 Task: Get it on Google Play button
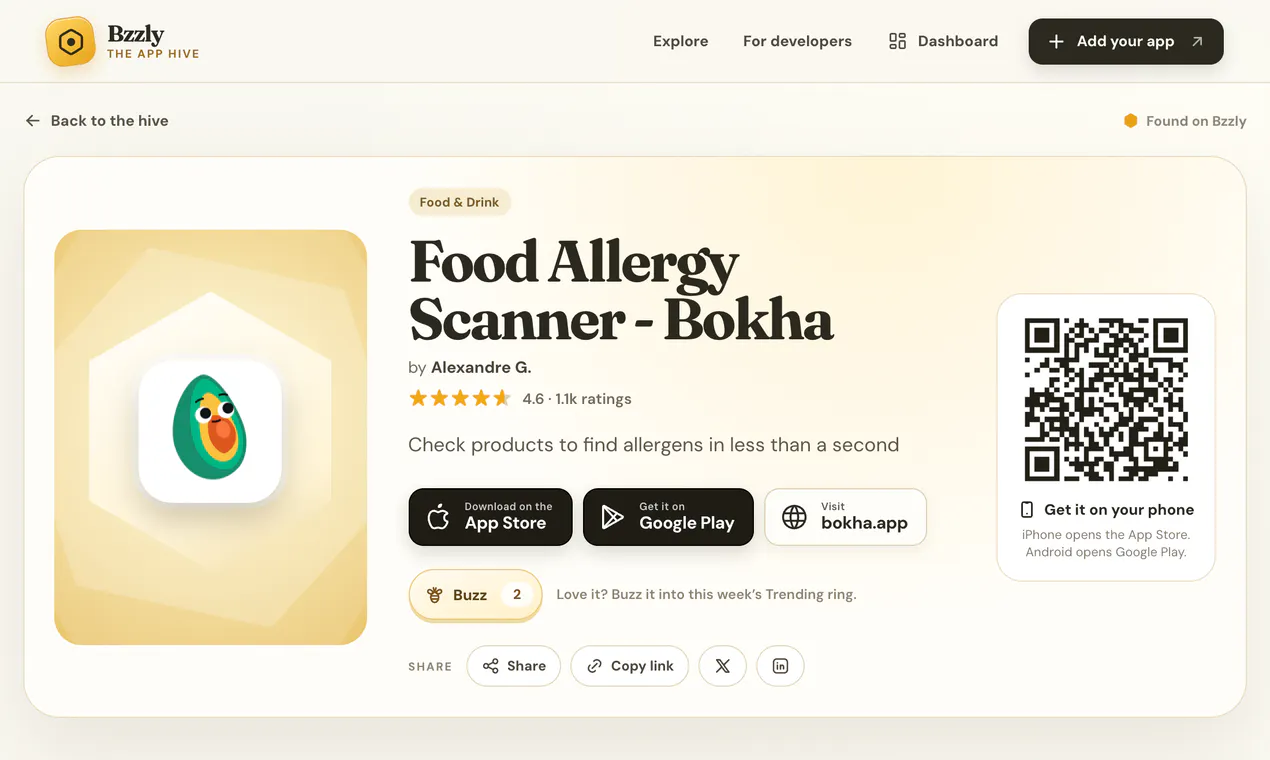tap(668, 517)
